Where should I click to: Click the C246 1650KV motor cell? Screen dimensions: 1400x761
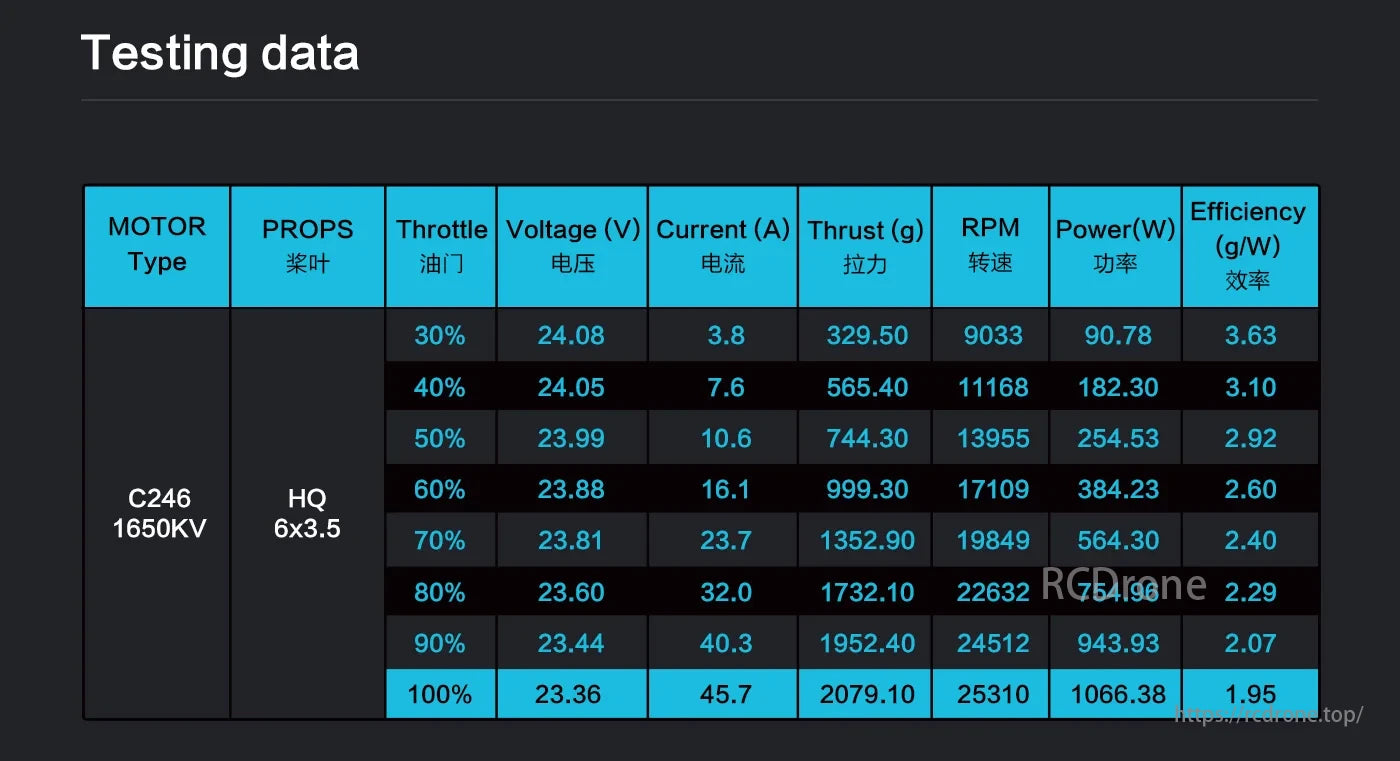pos(159,513)
